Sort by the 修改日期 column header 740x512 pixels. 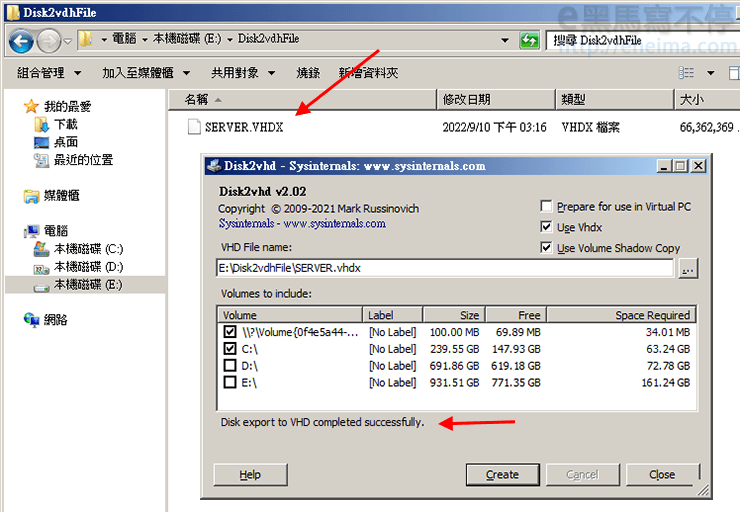pyautogui.click(x=496, y=100)
